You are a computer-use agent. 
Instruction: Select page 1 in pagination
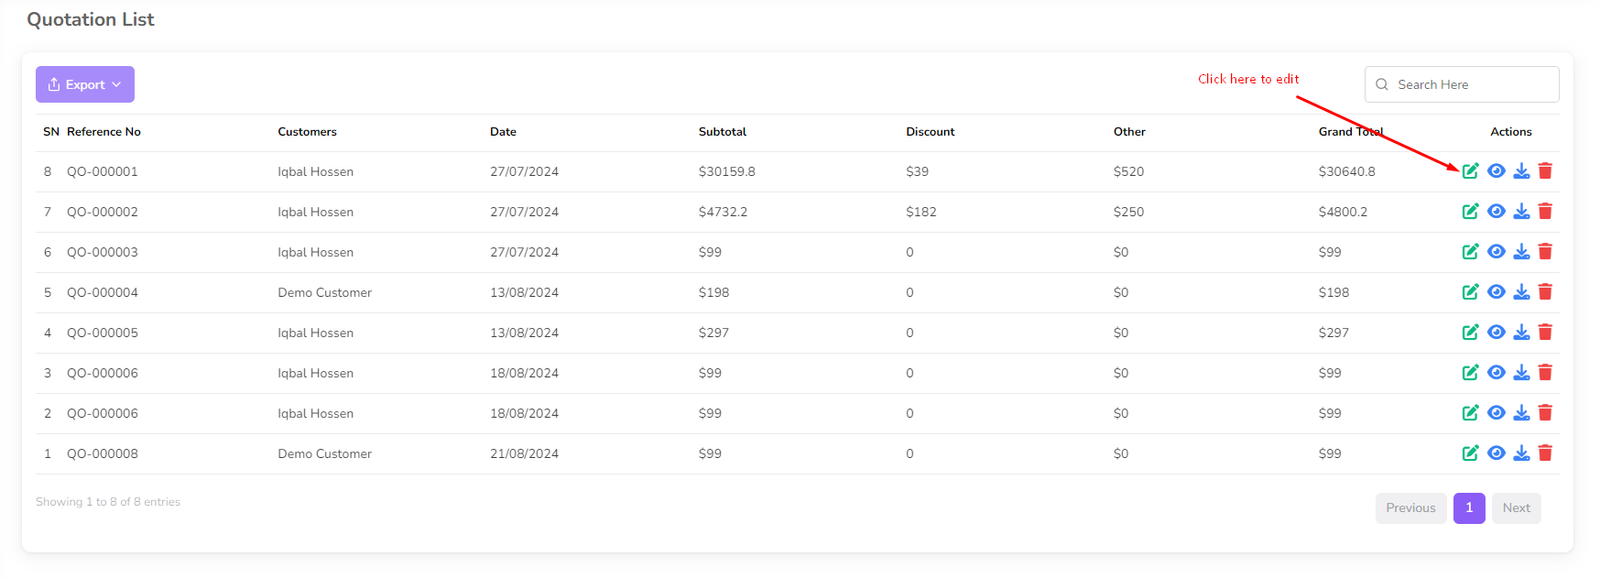pos(1468,508)
